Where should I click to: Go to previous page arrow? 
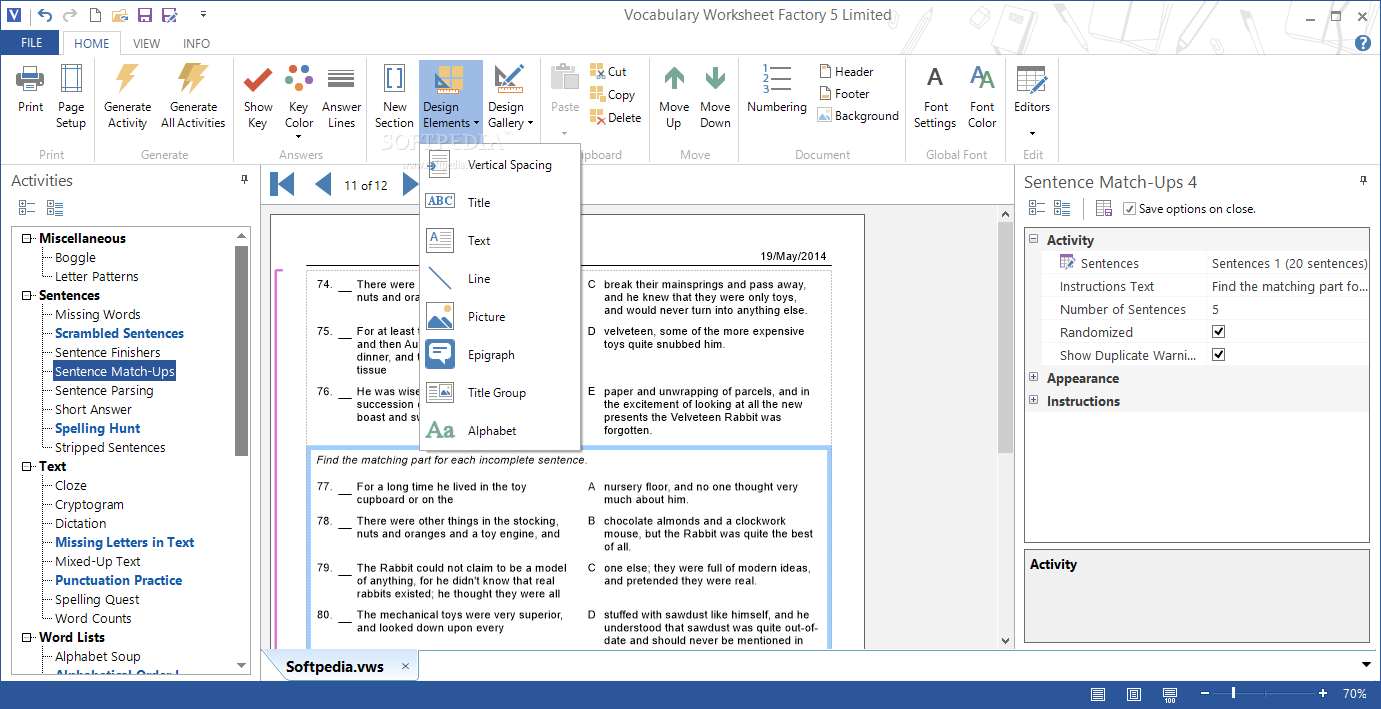(x=323, y=184)
